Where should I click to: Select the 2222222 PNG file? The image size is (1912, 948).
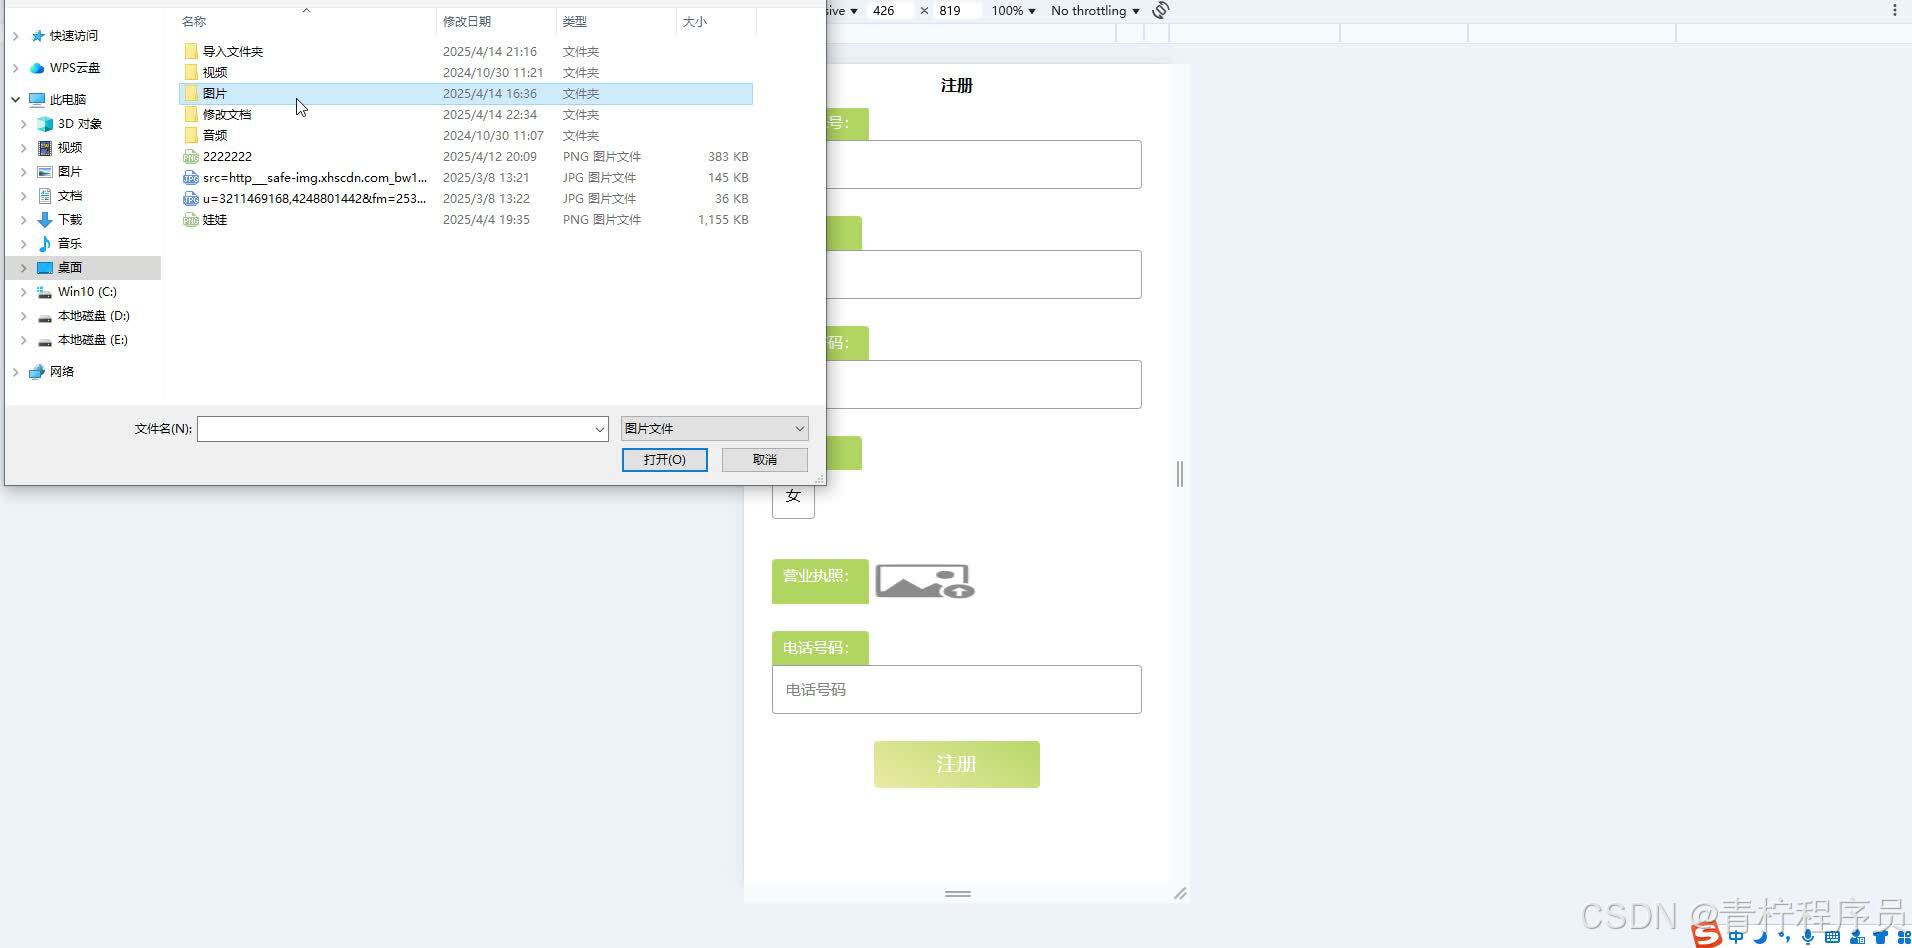pyautogui.click(x=227, y=157)
